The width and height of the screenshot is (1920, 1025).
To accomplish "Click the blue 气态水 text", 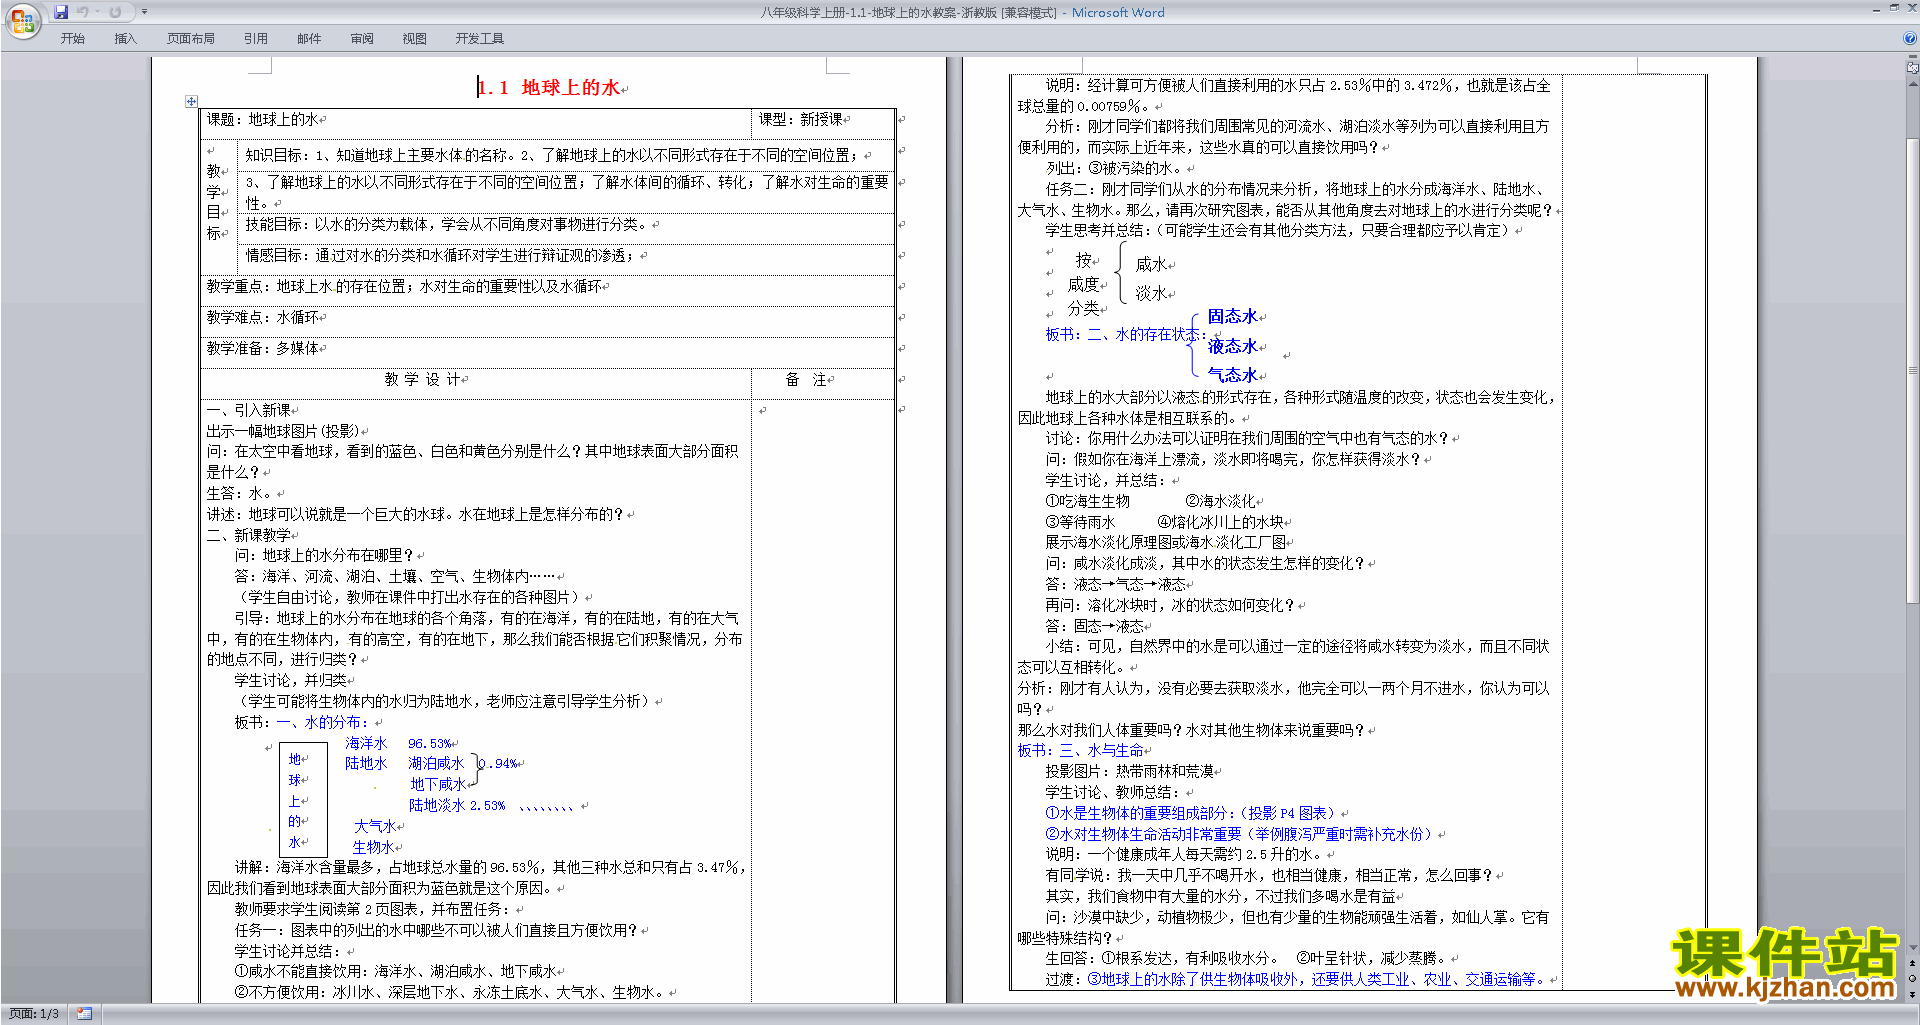I will tap(1232, 376).
